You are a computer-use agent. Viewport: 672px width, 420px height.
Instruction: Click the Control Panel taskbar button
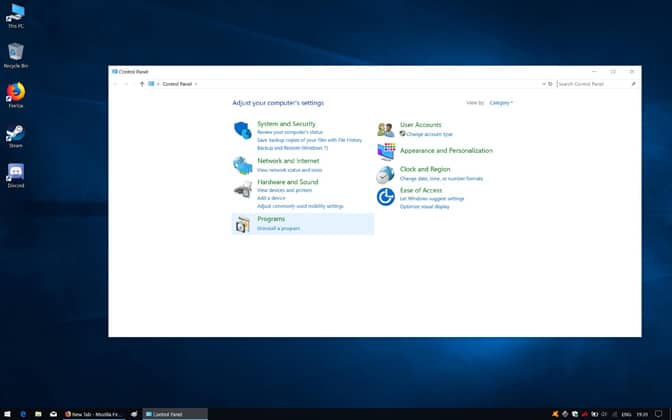(x=175, y=414)
